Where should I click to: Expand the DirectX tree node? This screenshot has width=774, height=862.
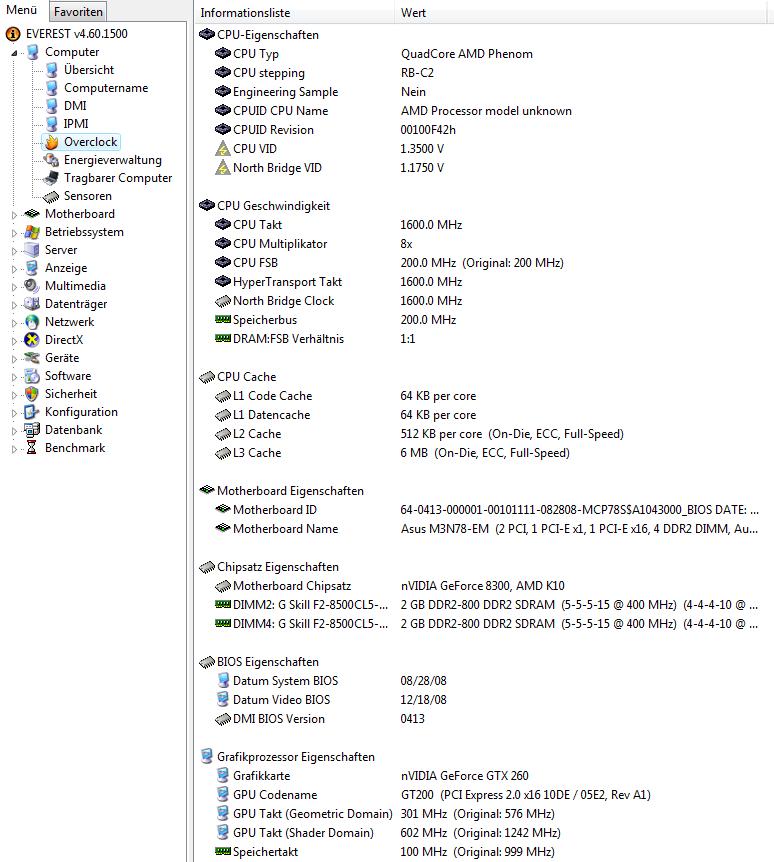[14, 341]
